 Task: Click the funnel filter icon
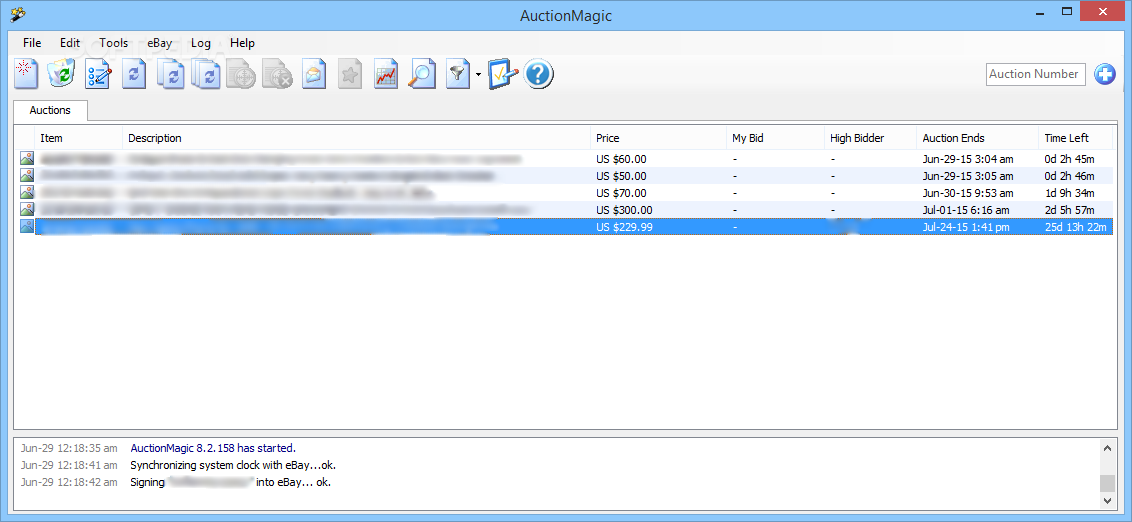[x=458, y=74]
